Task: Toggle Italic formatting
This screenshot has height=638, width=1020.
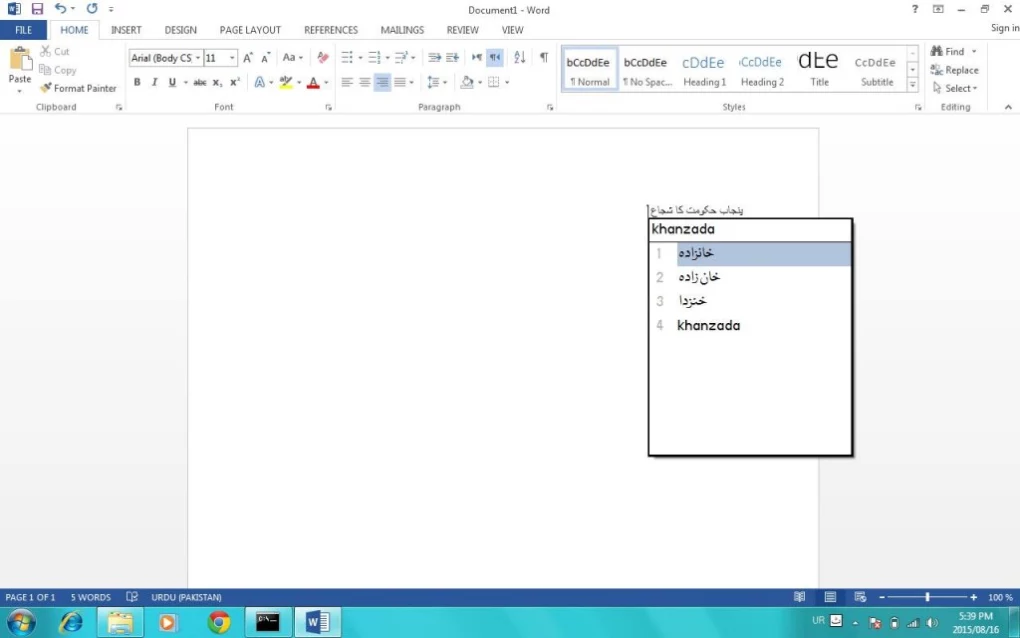Action: click(154, 83)
